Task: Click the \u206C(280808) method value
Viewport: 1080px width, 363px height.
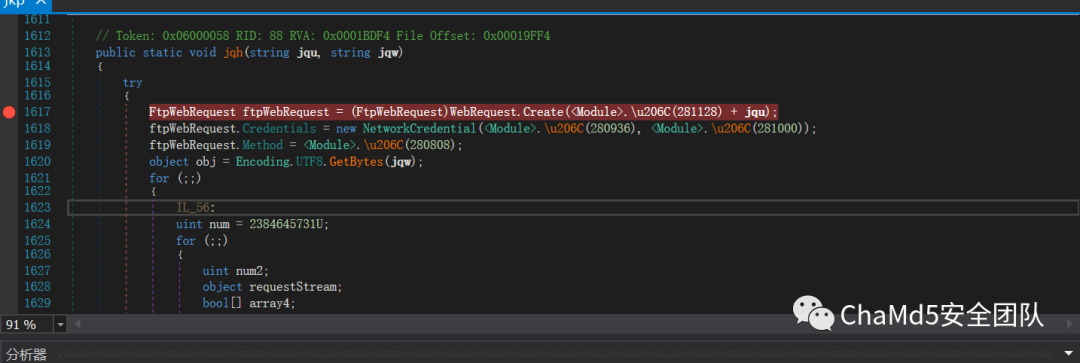Action: 410,145
